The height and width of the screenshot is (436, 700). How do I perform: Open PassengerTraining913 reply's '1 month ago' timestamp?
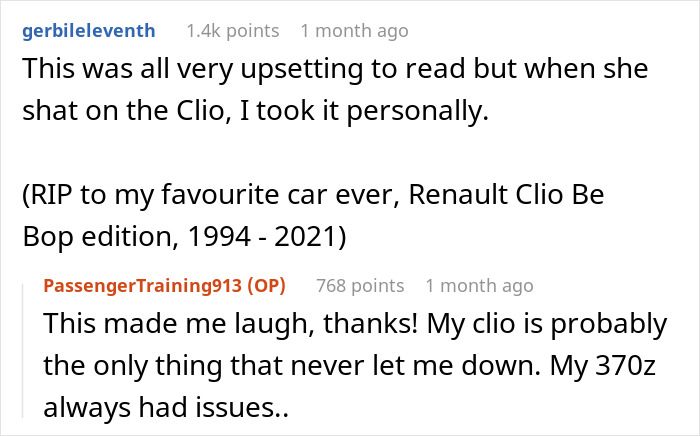(x=479, y=286)
